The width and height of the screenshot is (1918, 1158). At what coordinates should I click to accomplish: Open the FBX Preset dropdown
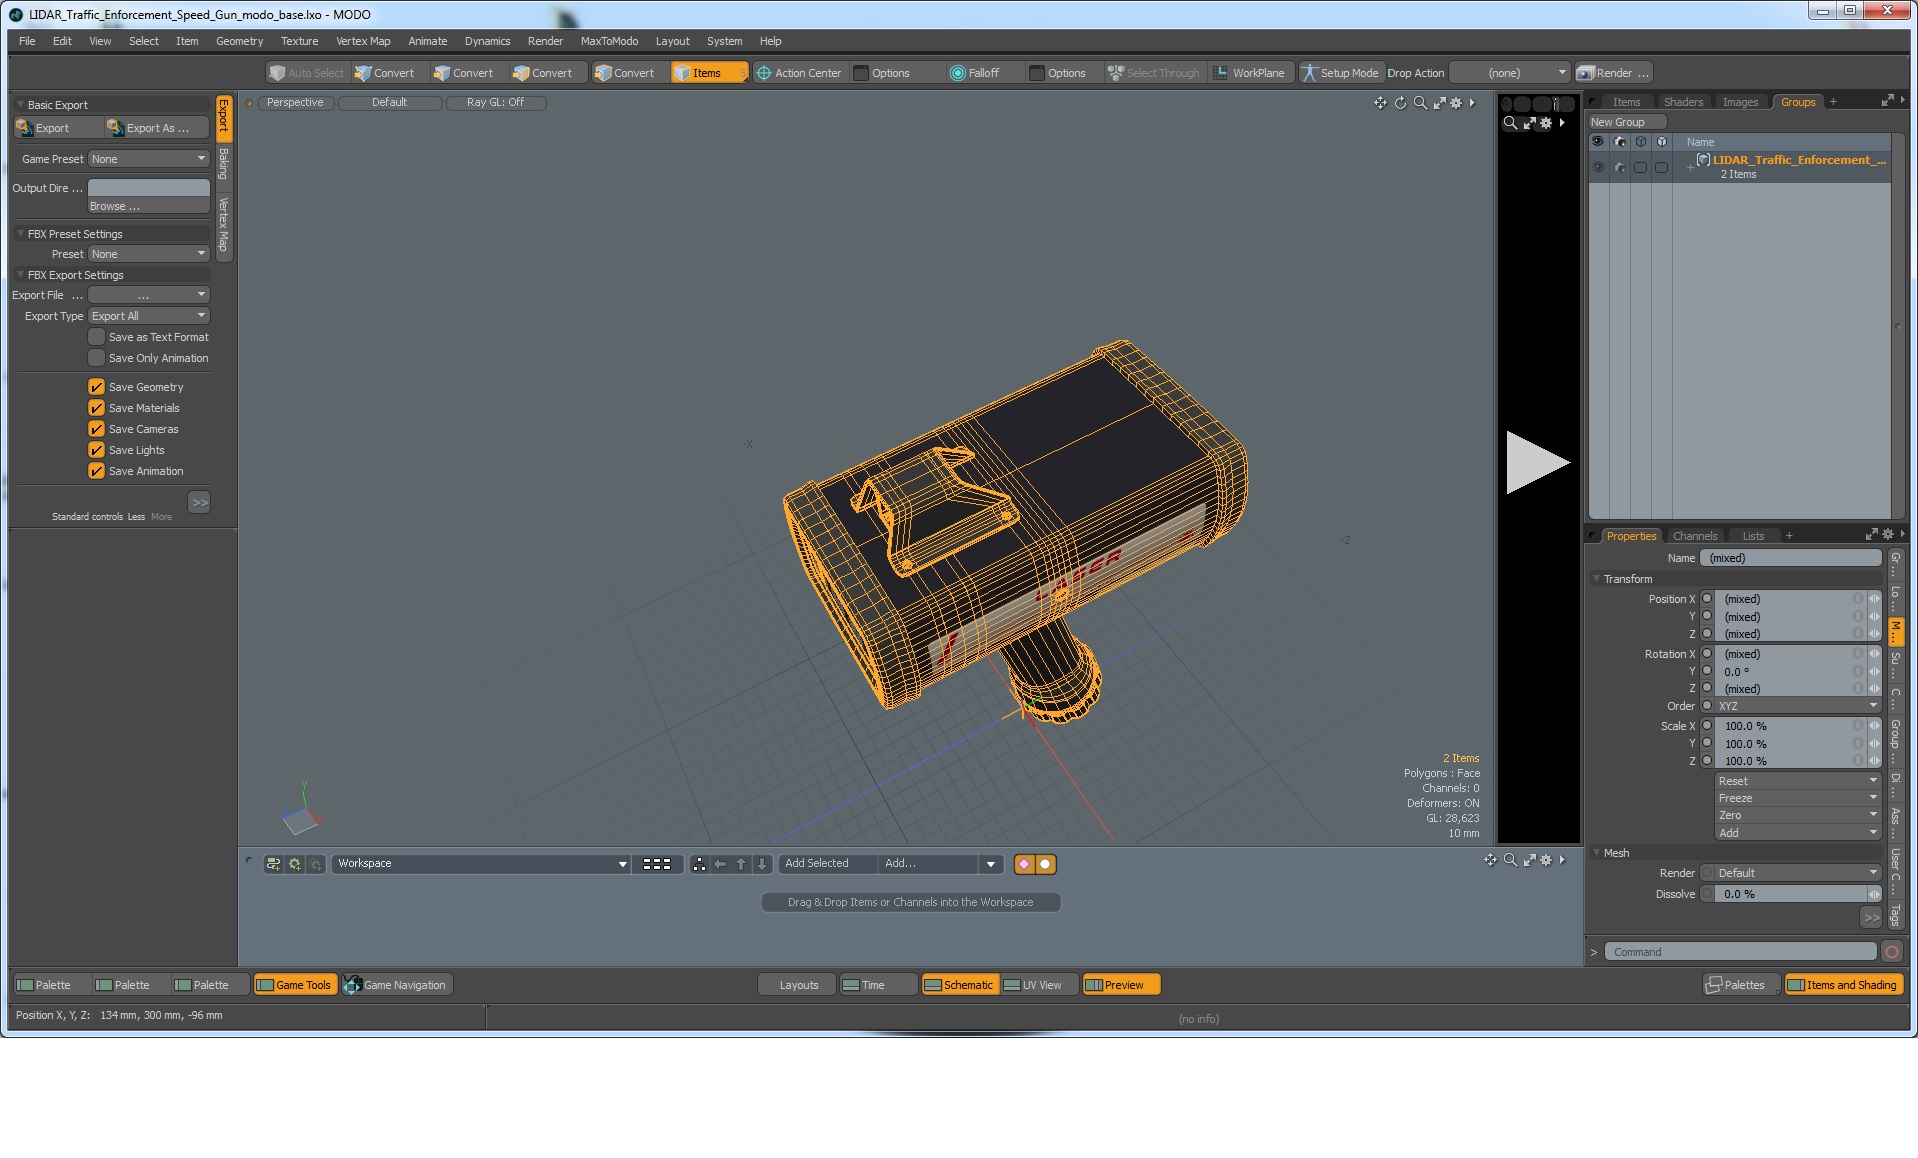click(x=148, y=254)
